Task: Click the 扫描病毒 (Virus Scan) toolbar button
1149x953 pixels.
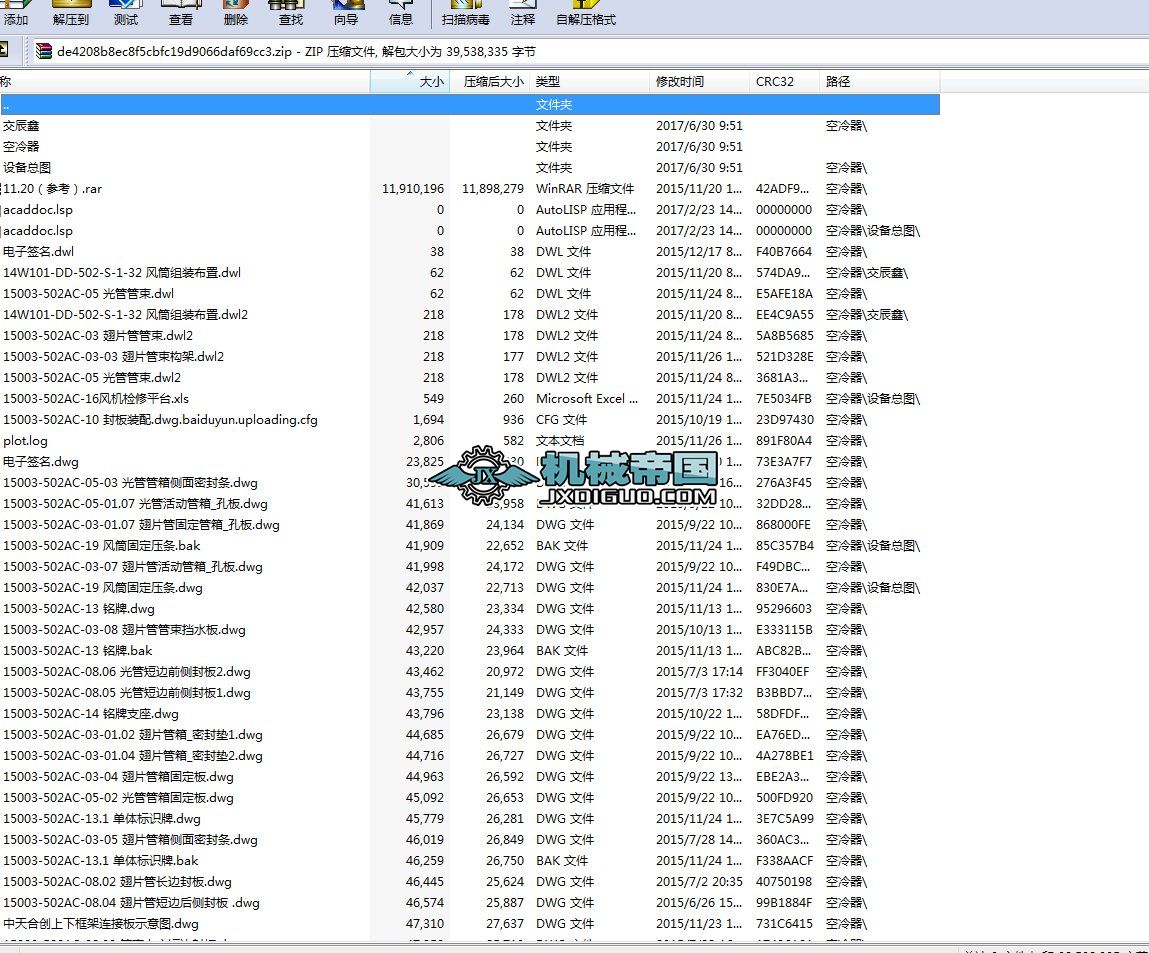Action: (x=465, y=13)
